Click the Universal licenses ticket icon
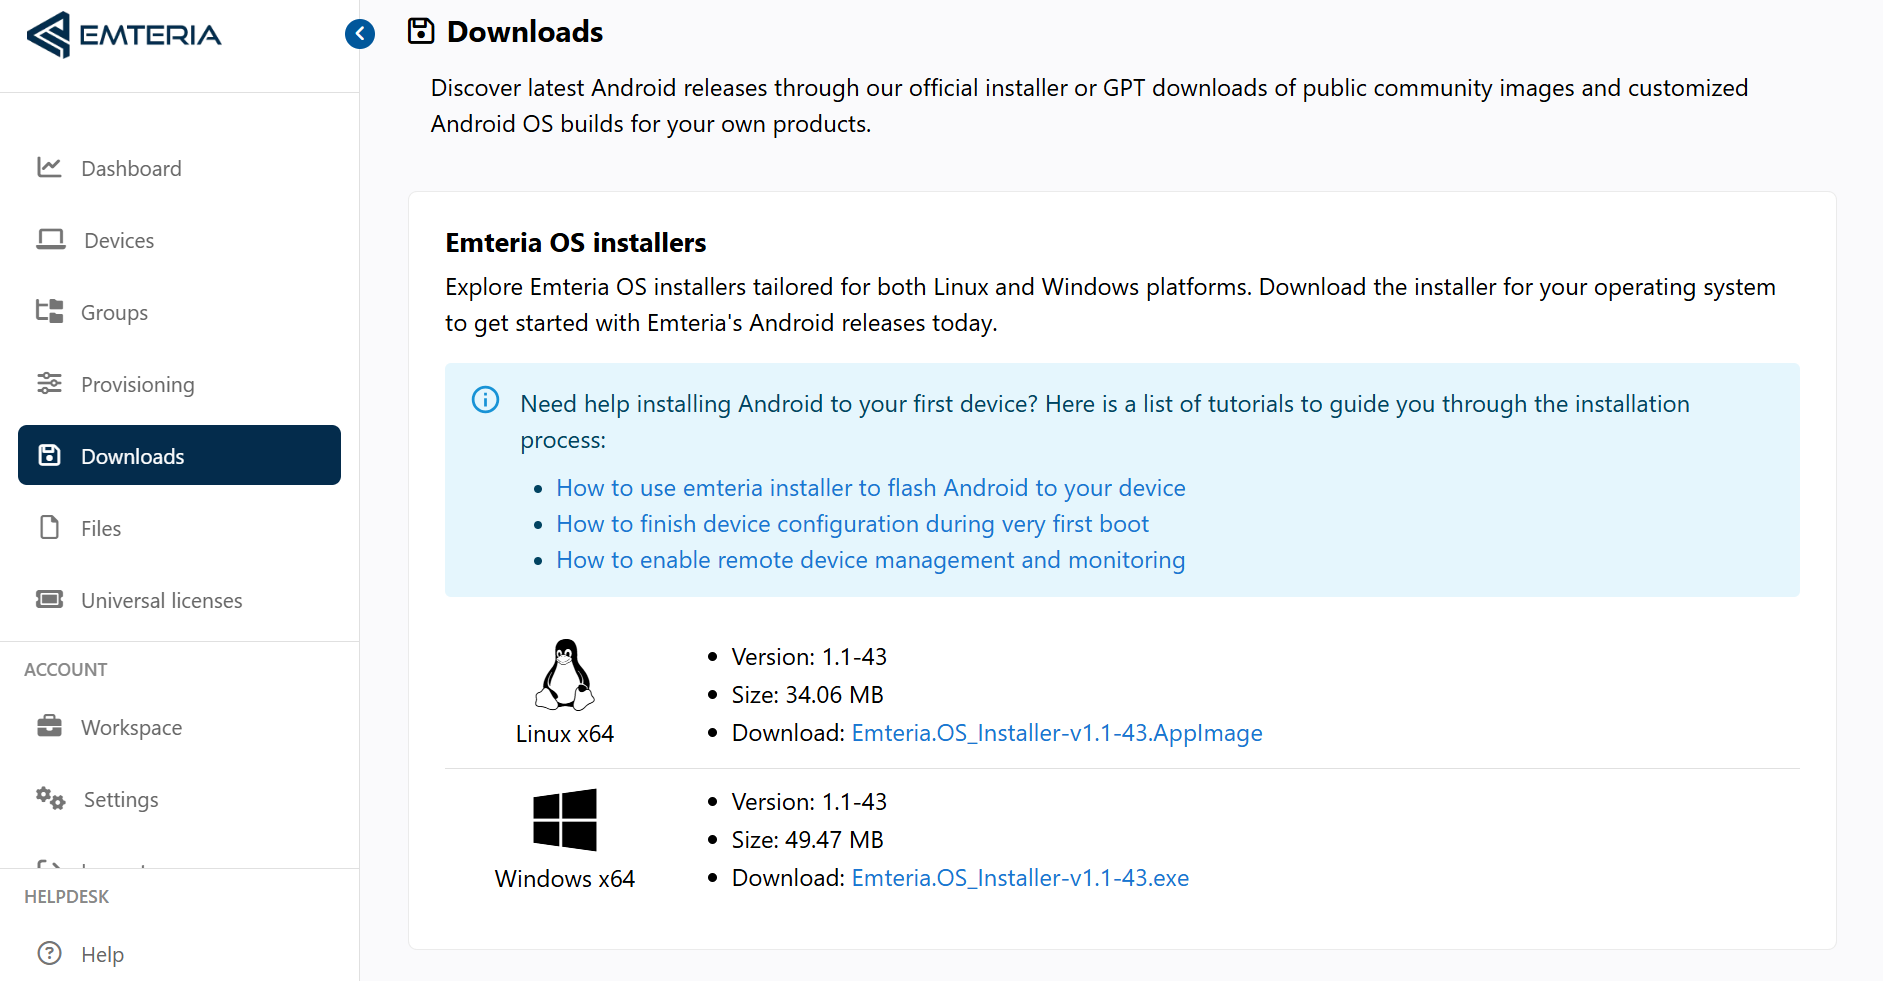This screenshot has width=1883, height=981. coord(49,599)
